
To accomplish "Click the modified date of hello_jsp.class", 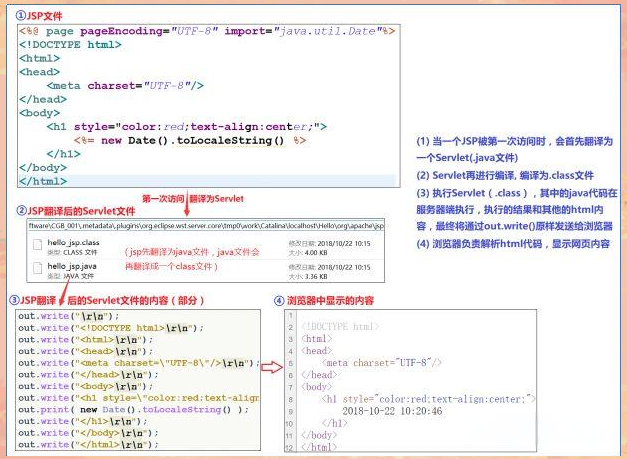I will pos(344,243).
